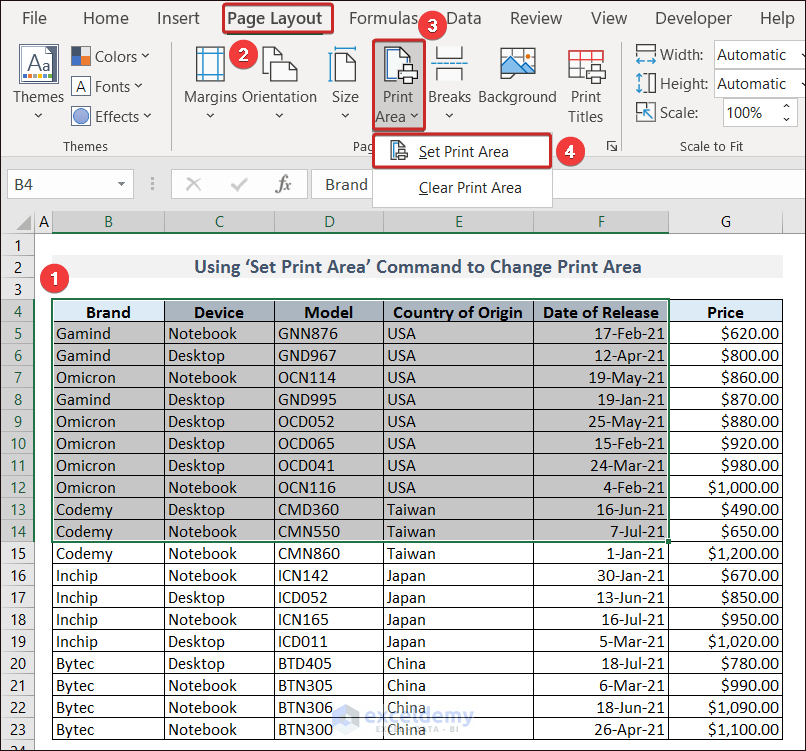806x751 pixels.
Task: Choose Set Print Area from menu
Action: pos(462,152)
